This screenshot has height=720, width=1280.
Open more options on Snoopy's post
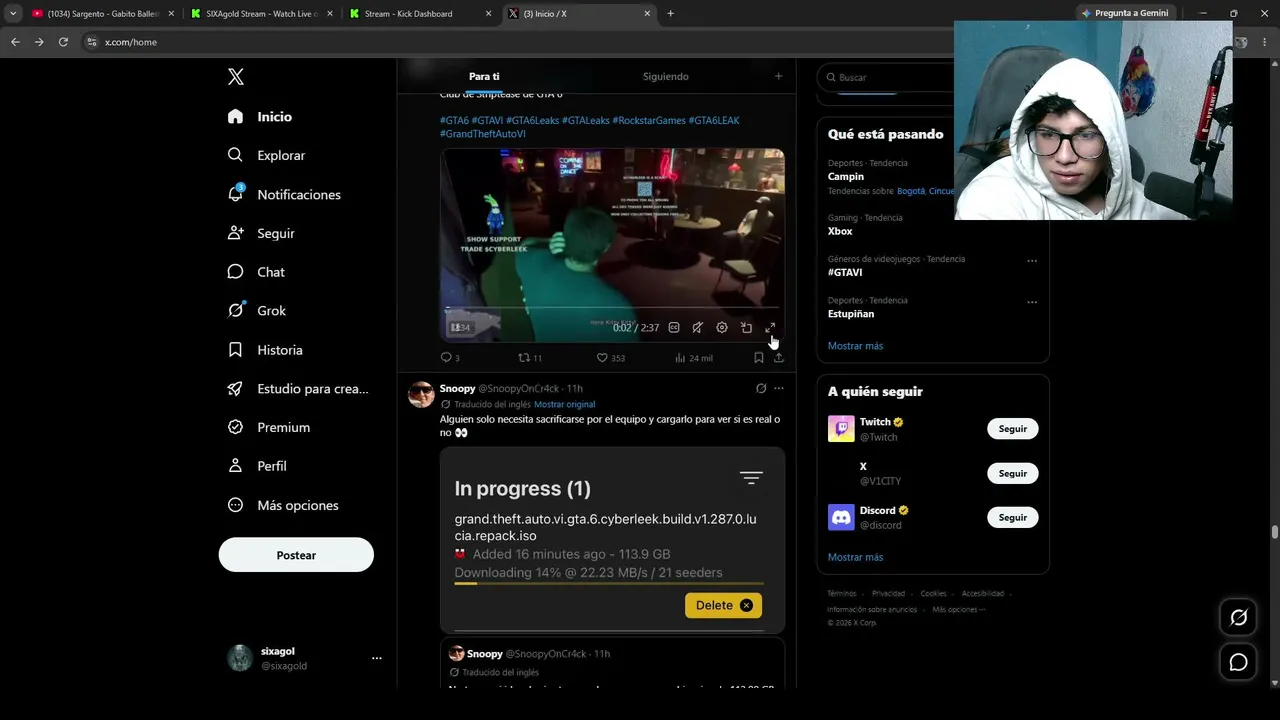coord(779,388)
